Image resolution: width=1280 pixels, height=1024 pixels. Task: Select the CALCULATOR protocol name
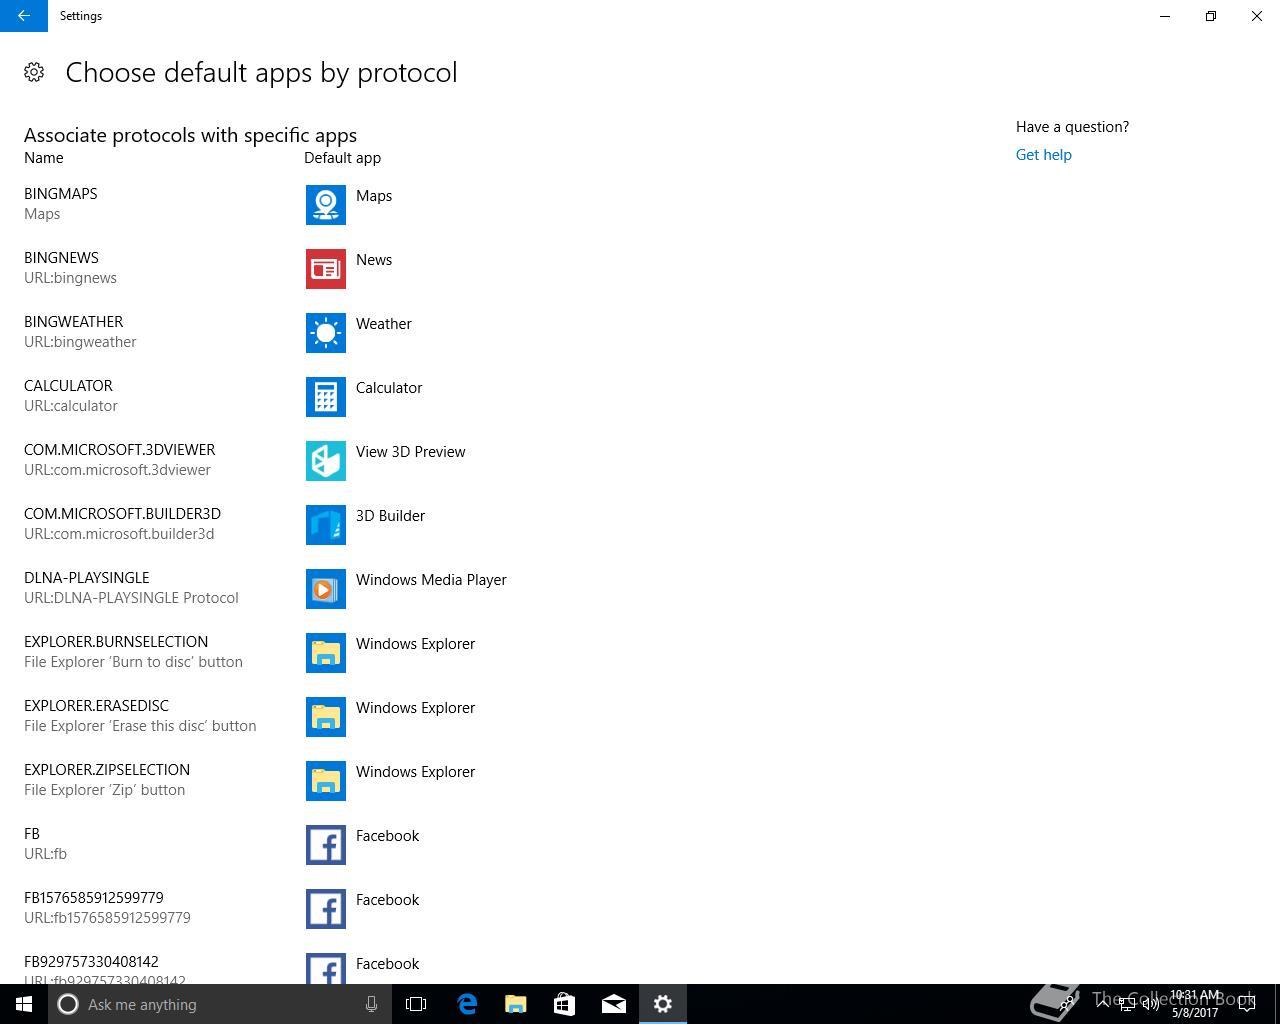point(68,386)
